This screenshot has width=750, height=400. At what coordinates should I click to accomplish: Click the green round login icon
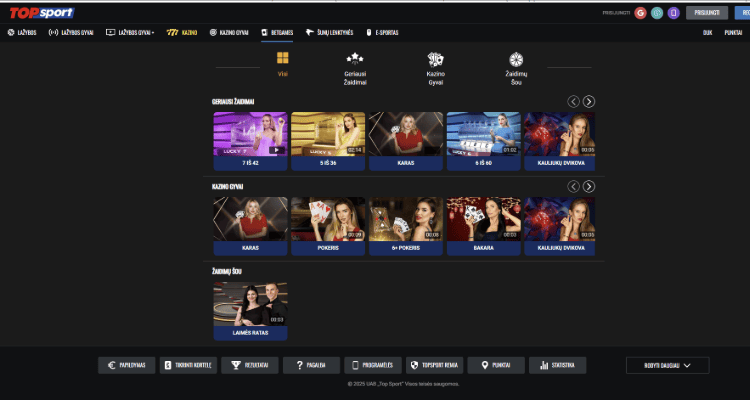pos(657,13)
